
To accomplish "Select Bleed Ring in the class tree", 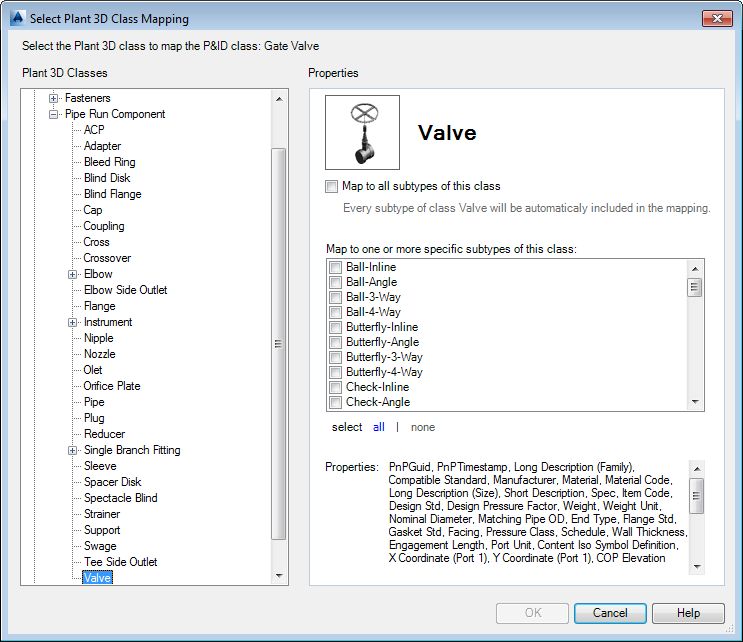I will pyautogui.click(x=109, y=162).
